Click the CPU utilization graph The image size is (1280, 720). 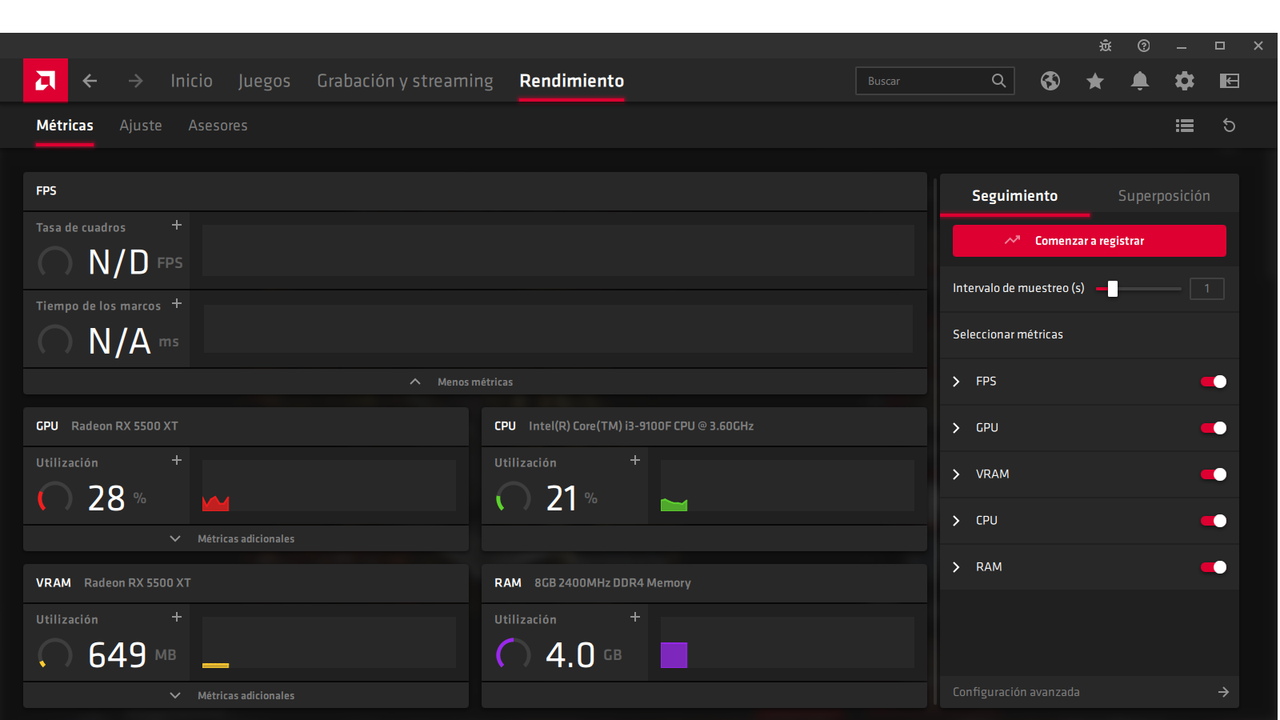click(x=787, y=486)
